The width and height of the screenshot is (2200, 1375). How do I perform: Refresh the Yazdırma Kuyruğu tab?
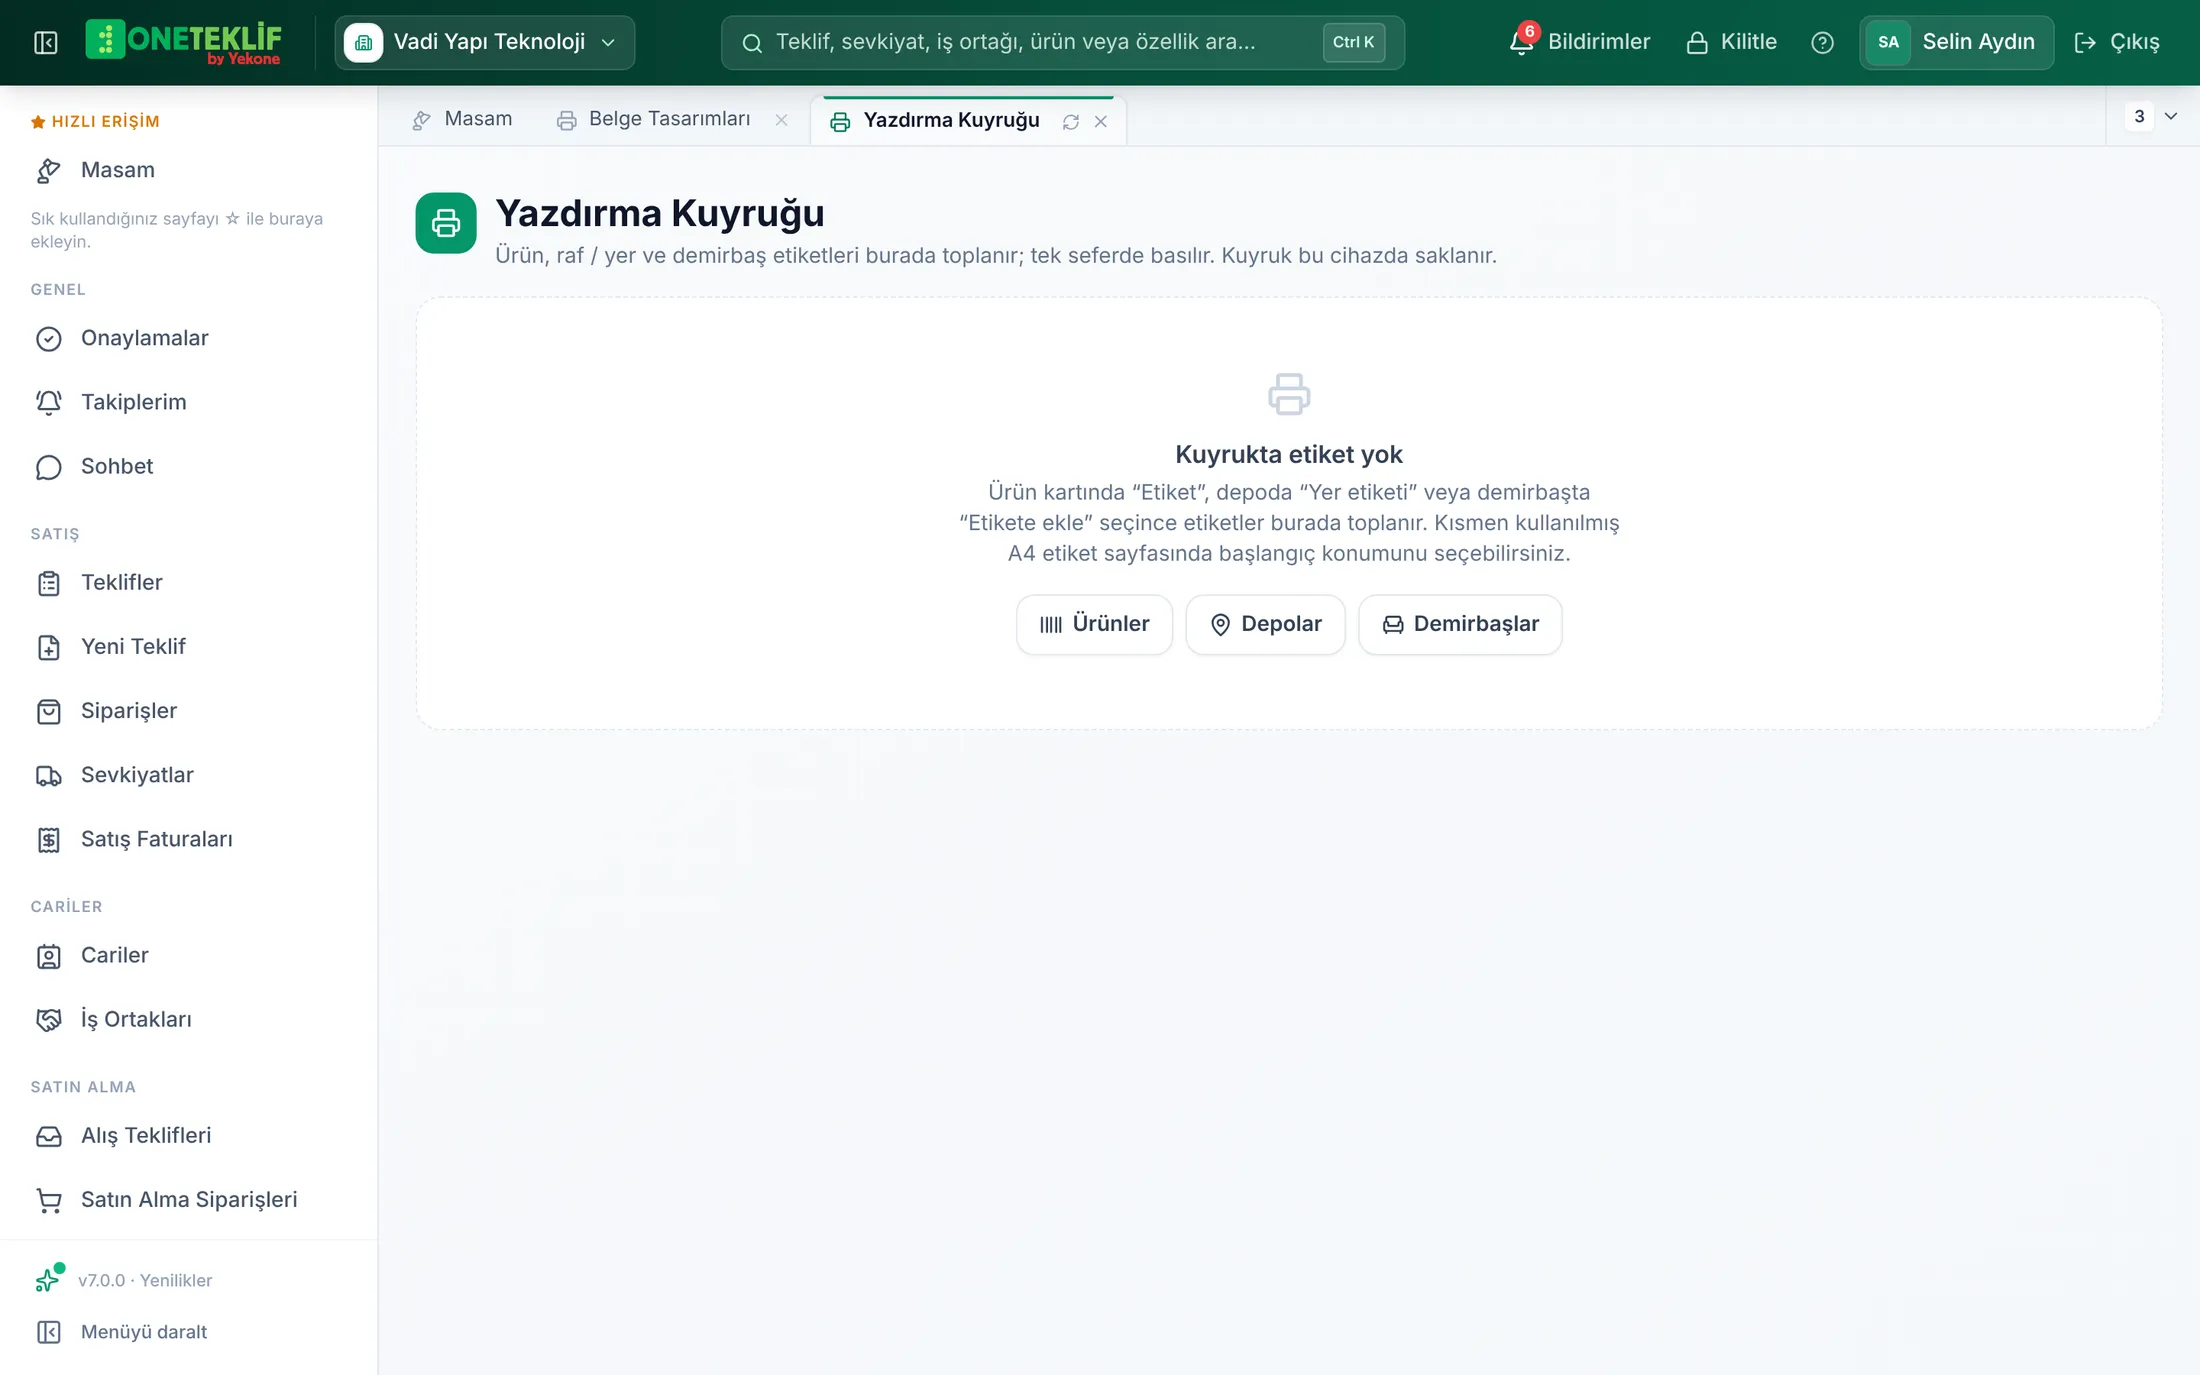click(1071, 121)
